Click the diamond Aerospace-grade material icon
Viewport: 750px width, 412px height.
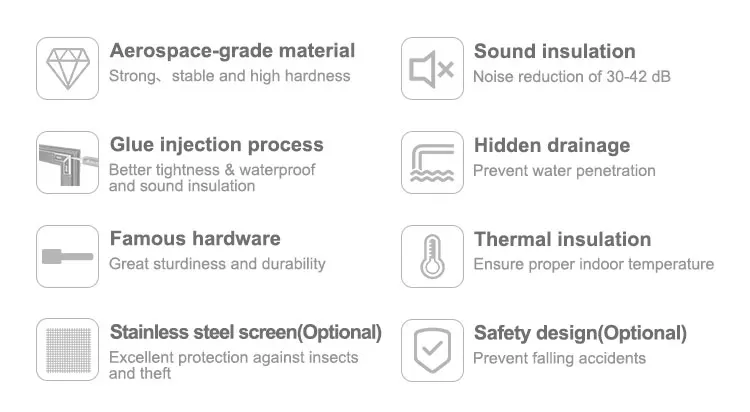pyautogui.click(x=67, y=68)
